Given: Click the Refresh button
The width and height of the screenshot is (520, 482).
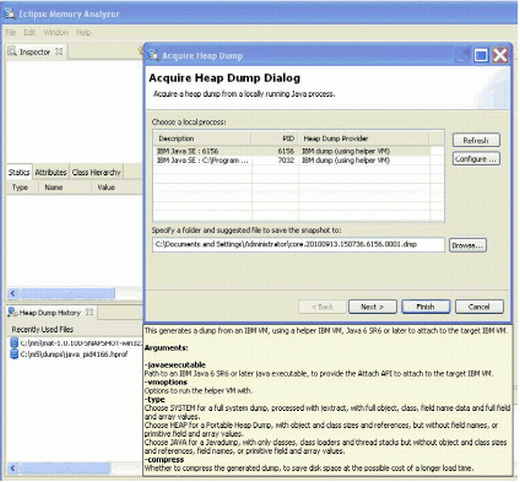Looking at the screenshot, I should [476, 140].
